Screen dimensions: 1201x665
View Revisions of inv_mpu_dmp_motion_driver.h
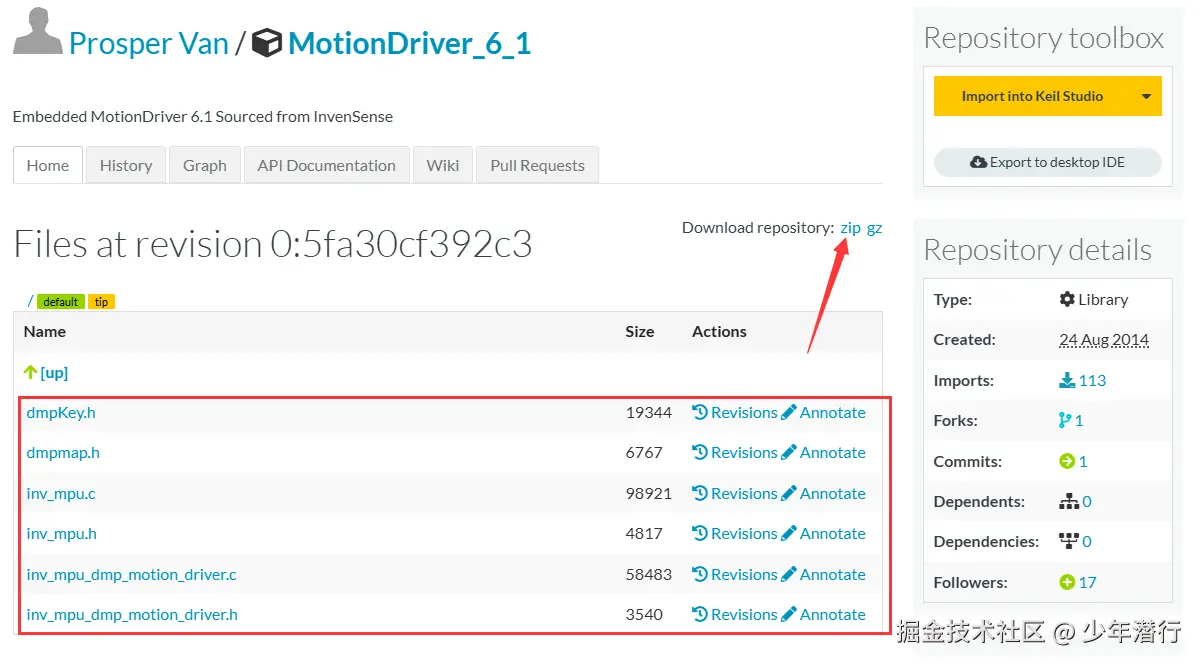tap(735, 614)
